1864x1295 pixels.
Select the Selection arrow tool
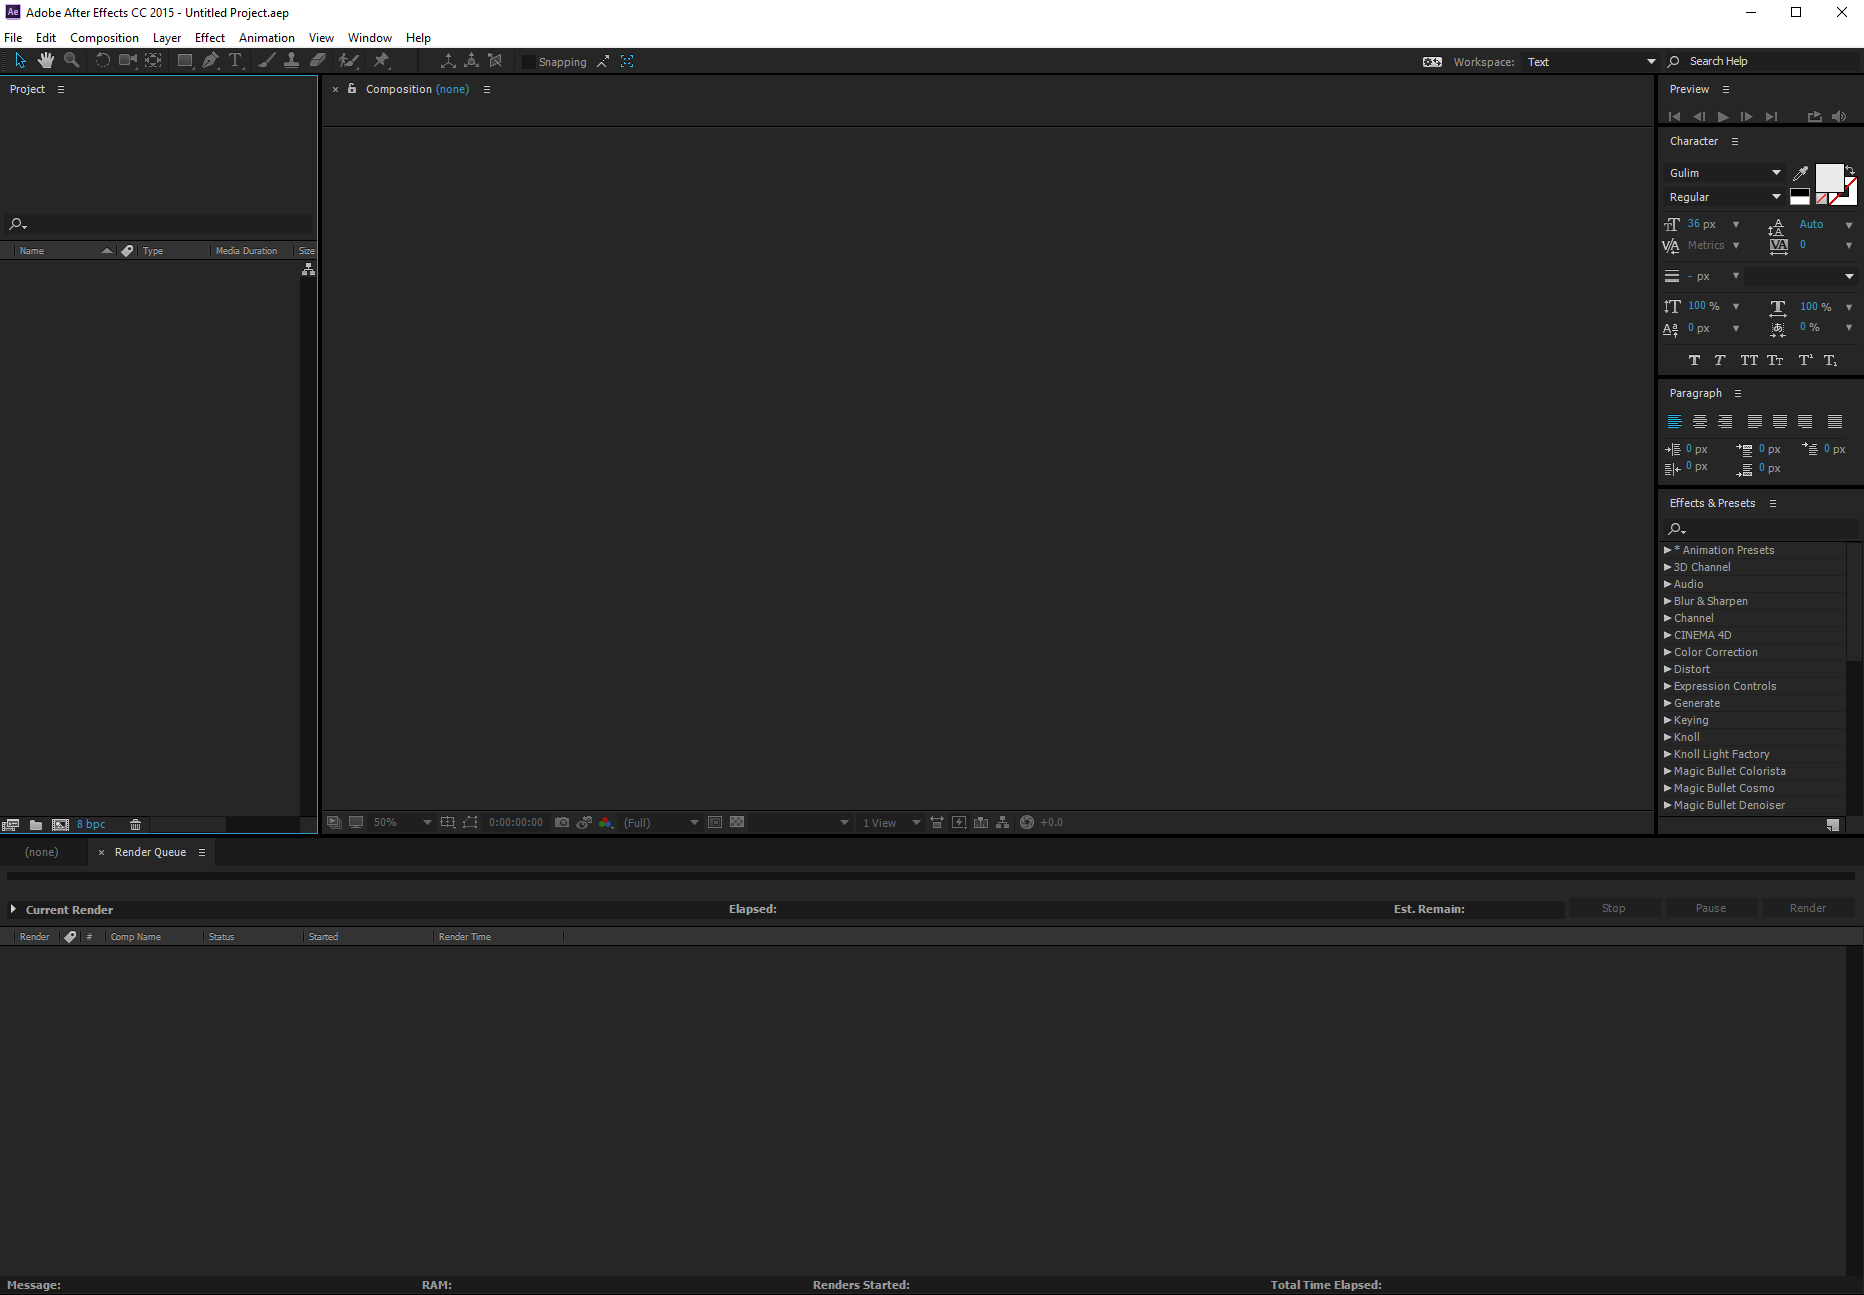coord(20,61)
